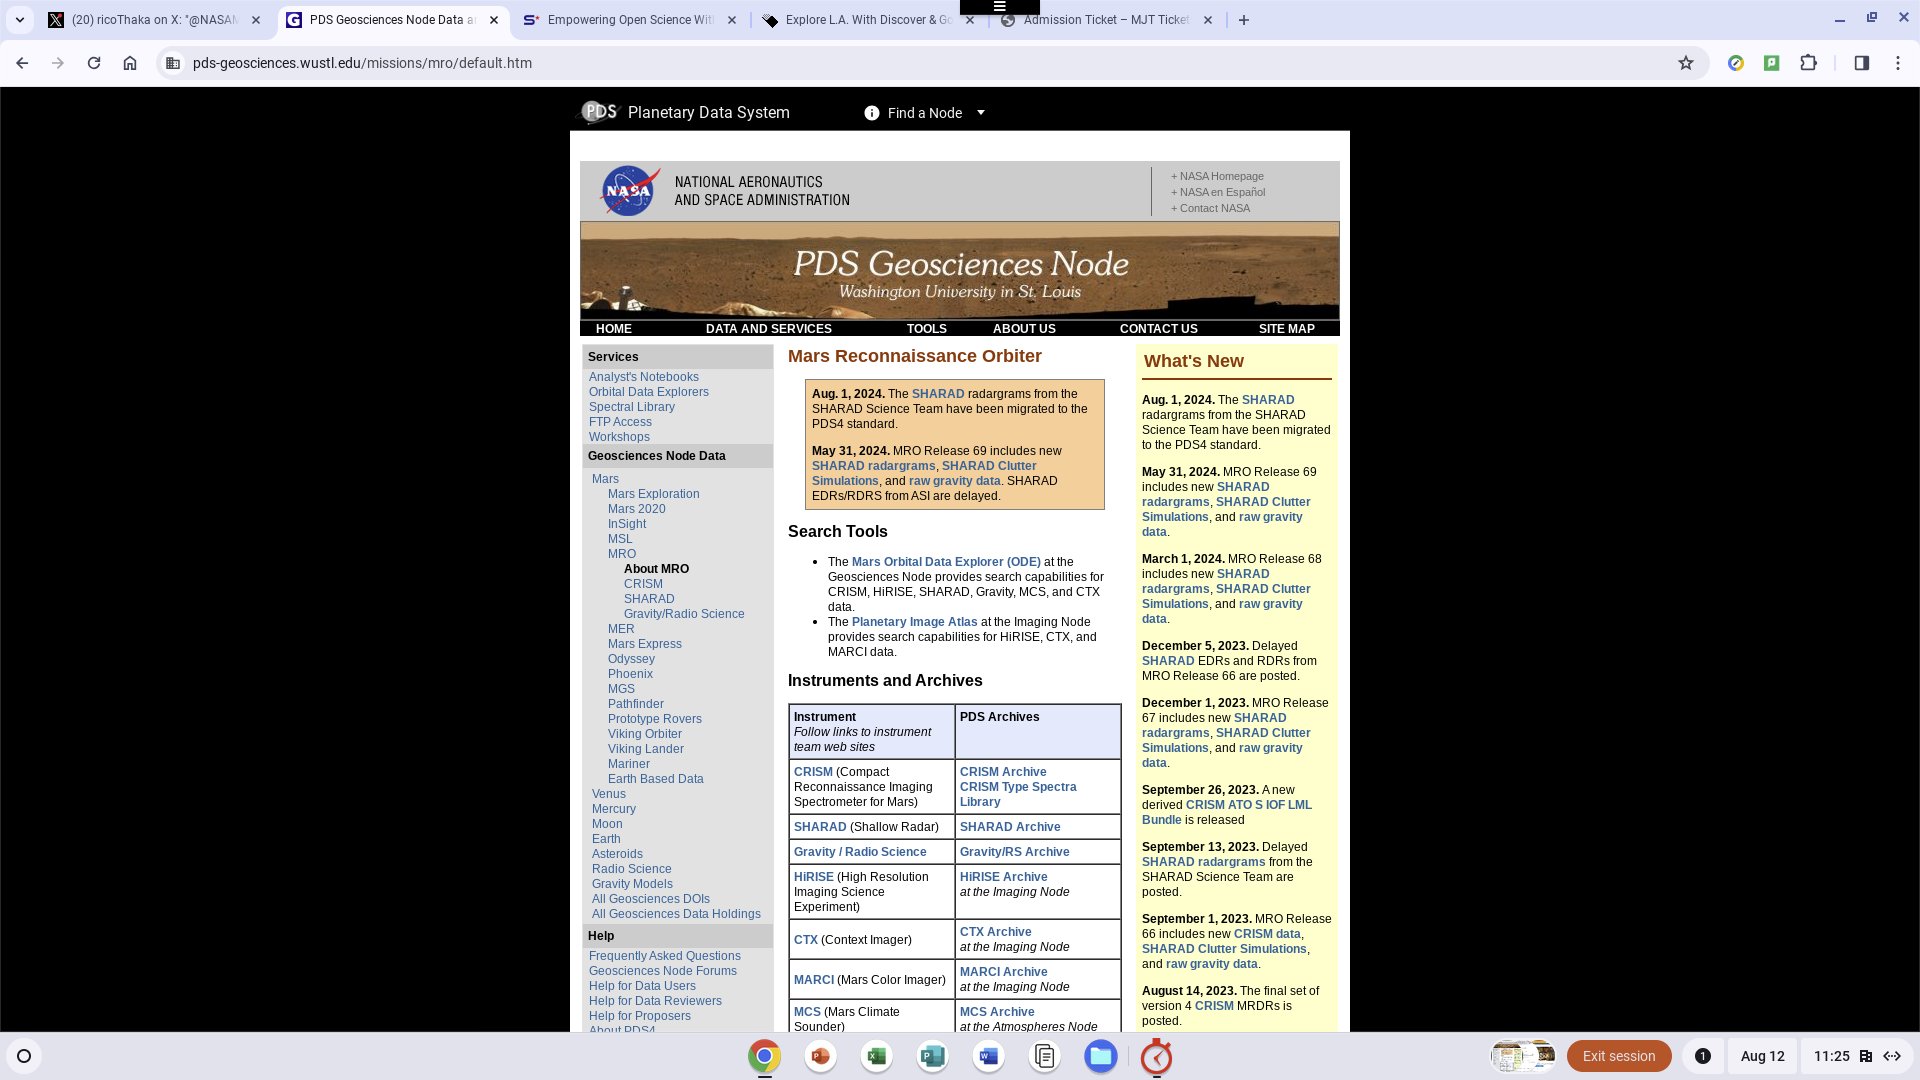Click the Google Sheets icon in taskbar
The height and width of the screenshot is (1080, 1920).
tap(876, 1055)
